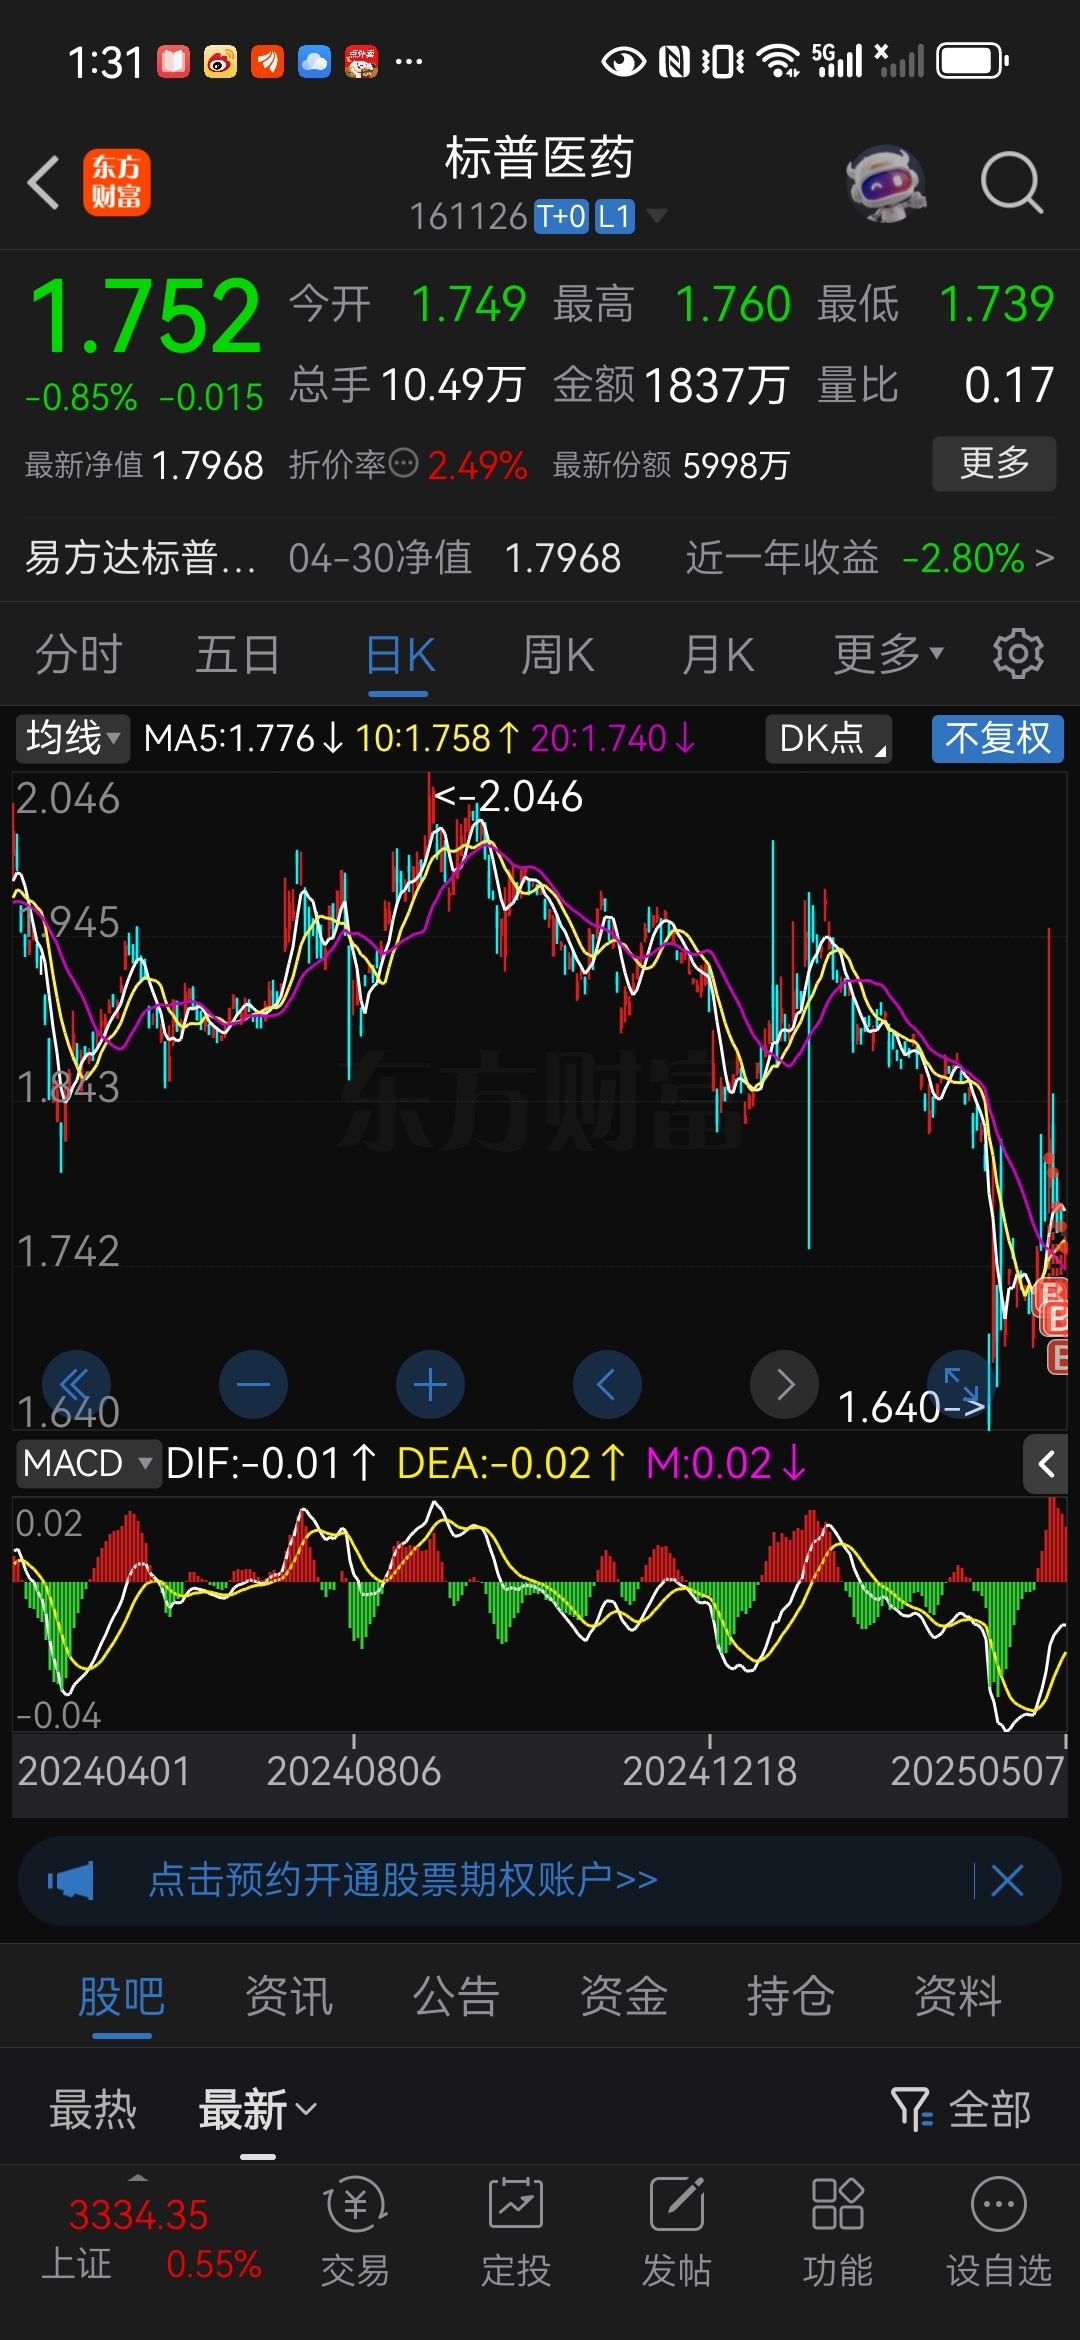Tap 点击预约开通股票期权账户 link
The image size is (1080, 2340).
(403, 1881)
